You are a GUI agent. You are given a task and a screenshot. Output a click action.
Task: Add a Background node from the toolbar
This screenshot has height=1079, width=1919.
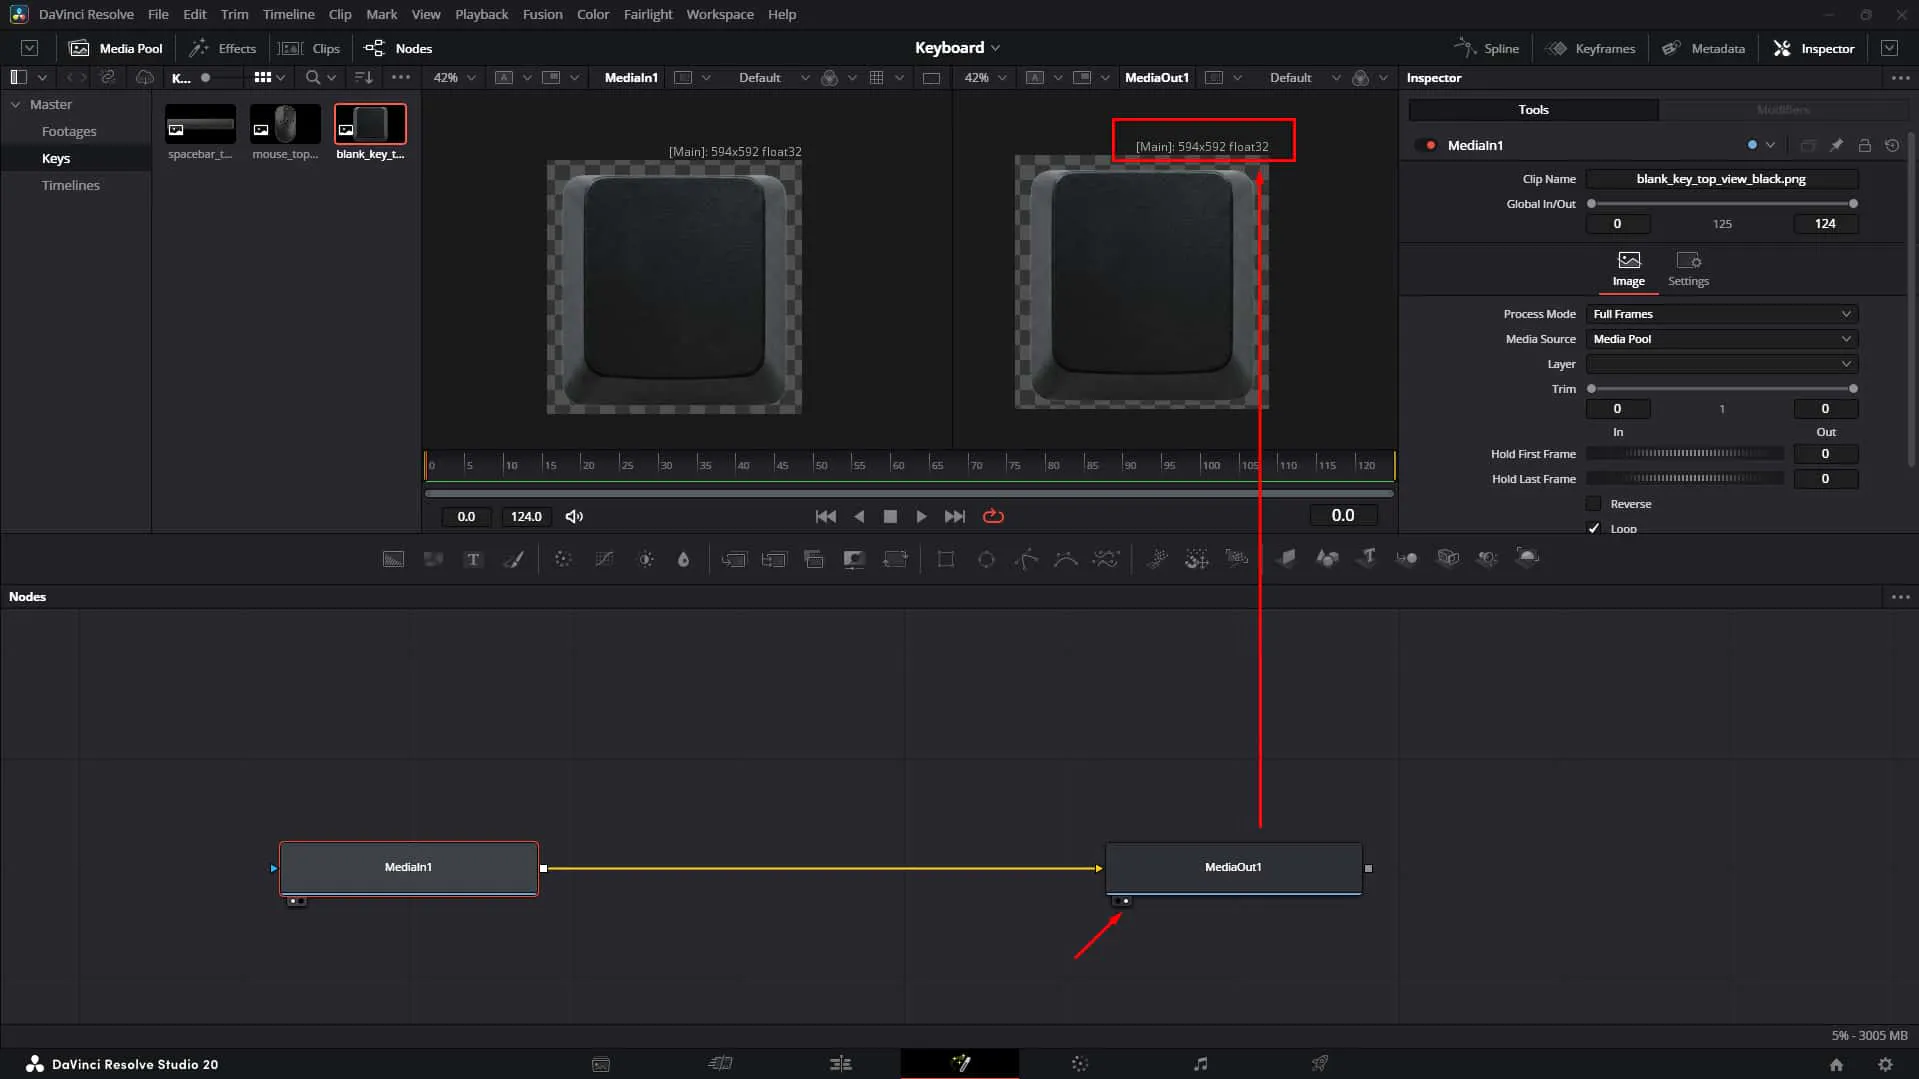pyautogui.click(x=393, y=559)
